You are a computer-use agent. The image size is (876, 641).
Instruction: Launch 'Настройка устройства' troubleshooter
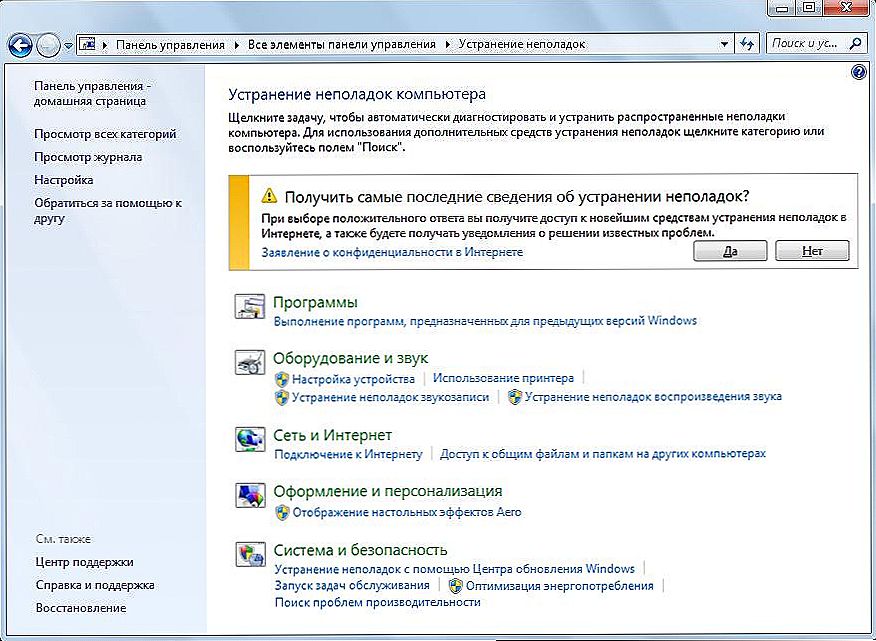pos(353,379)
